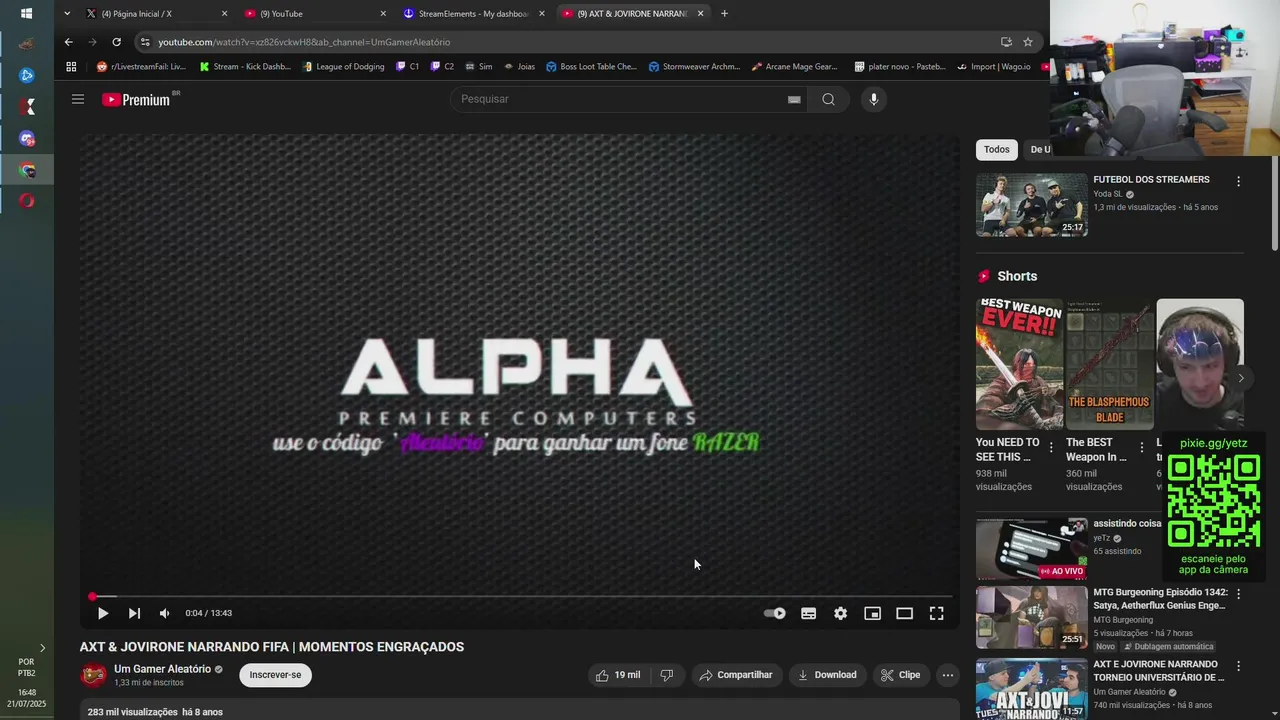
Task: Open the on-screen keyboard in search box
Action: point(794,99)
